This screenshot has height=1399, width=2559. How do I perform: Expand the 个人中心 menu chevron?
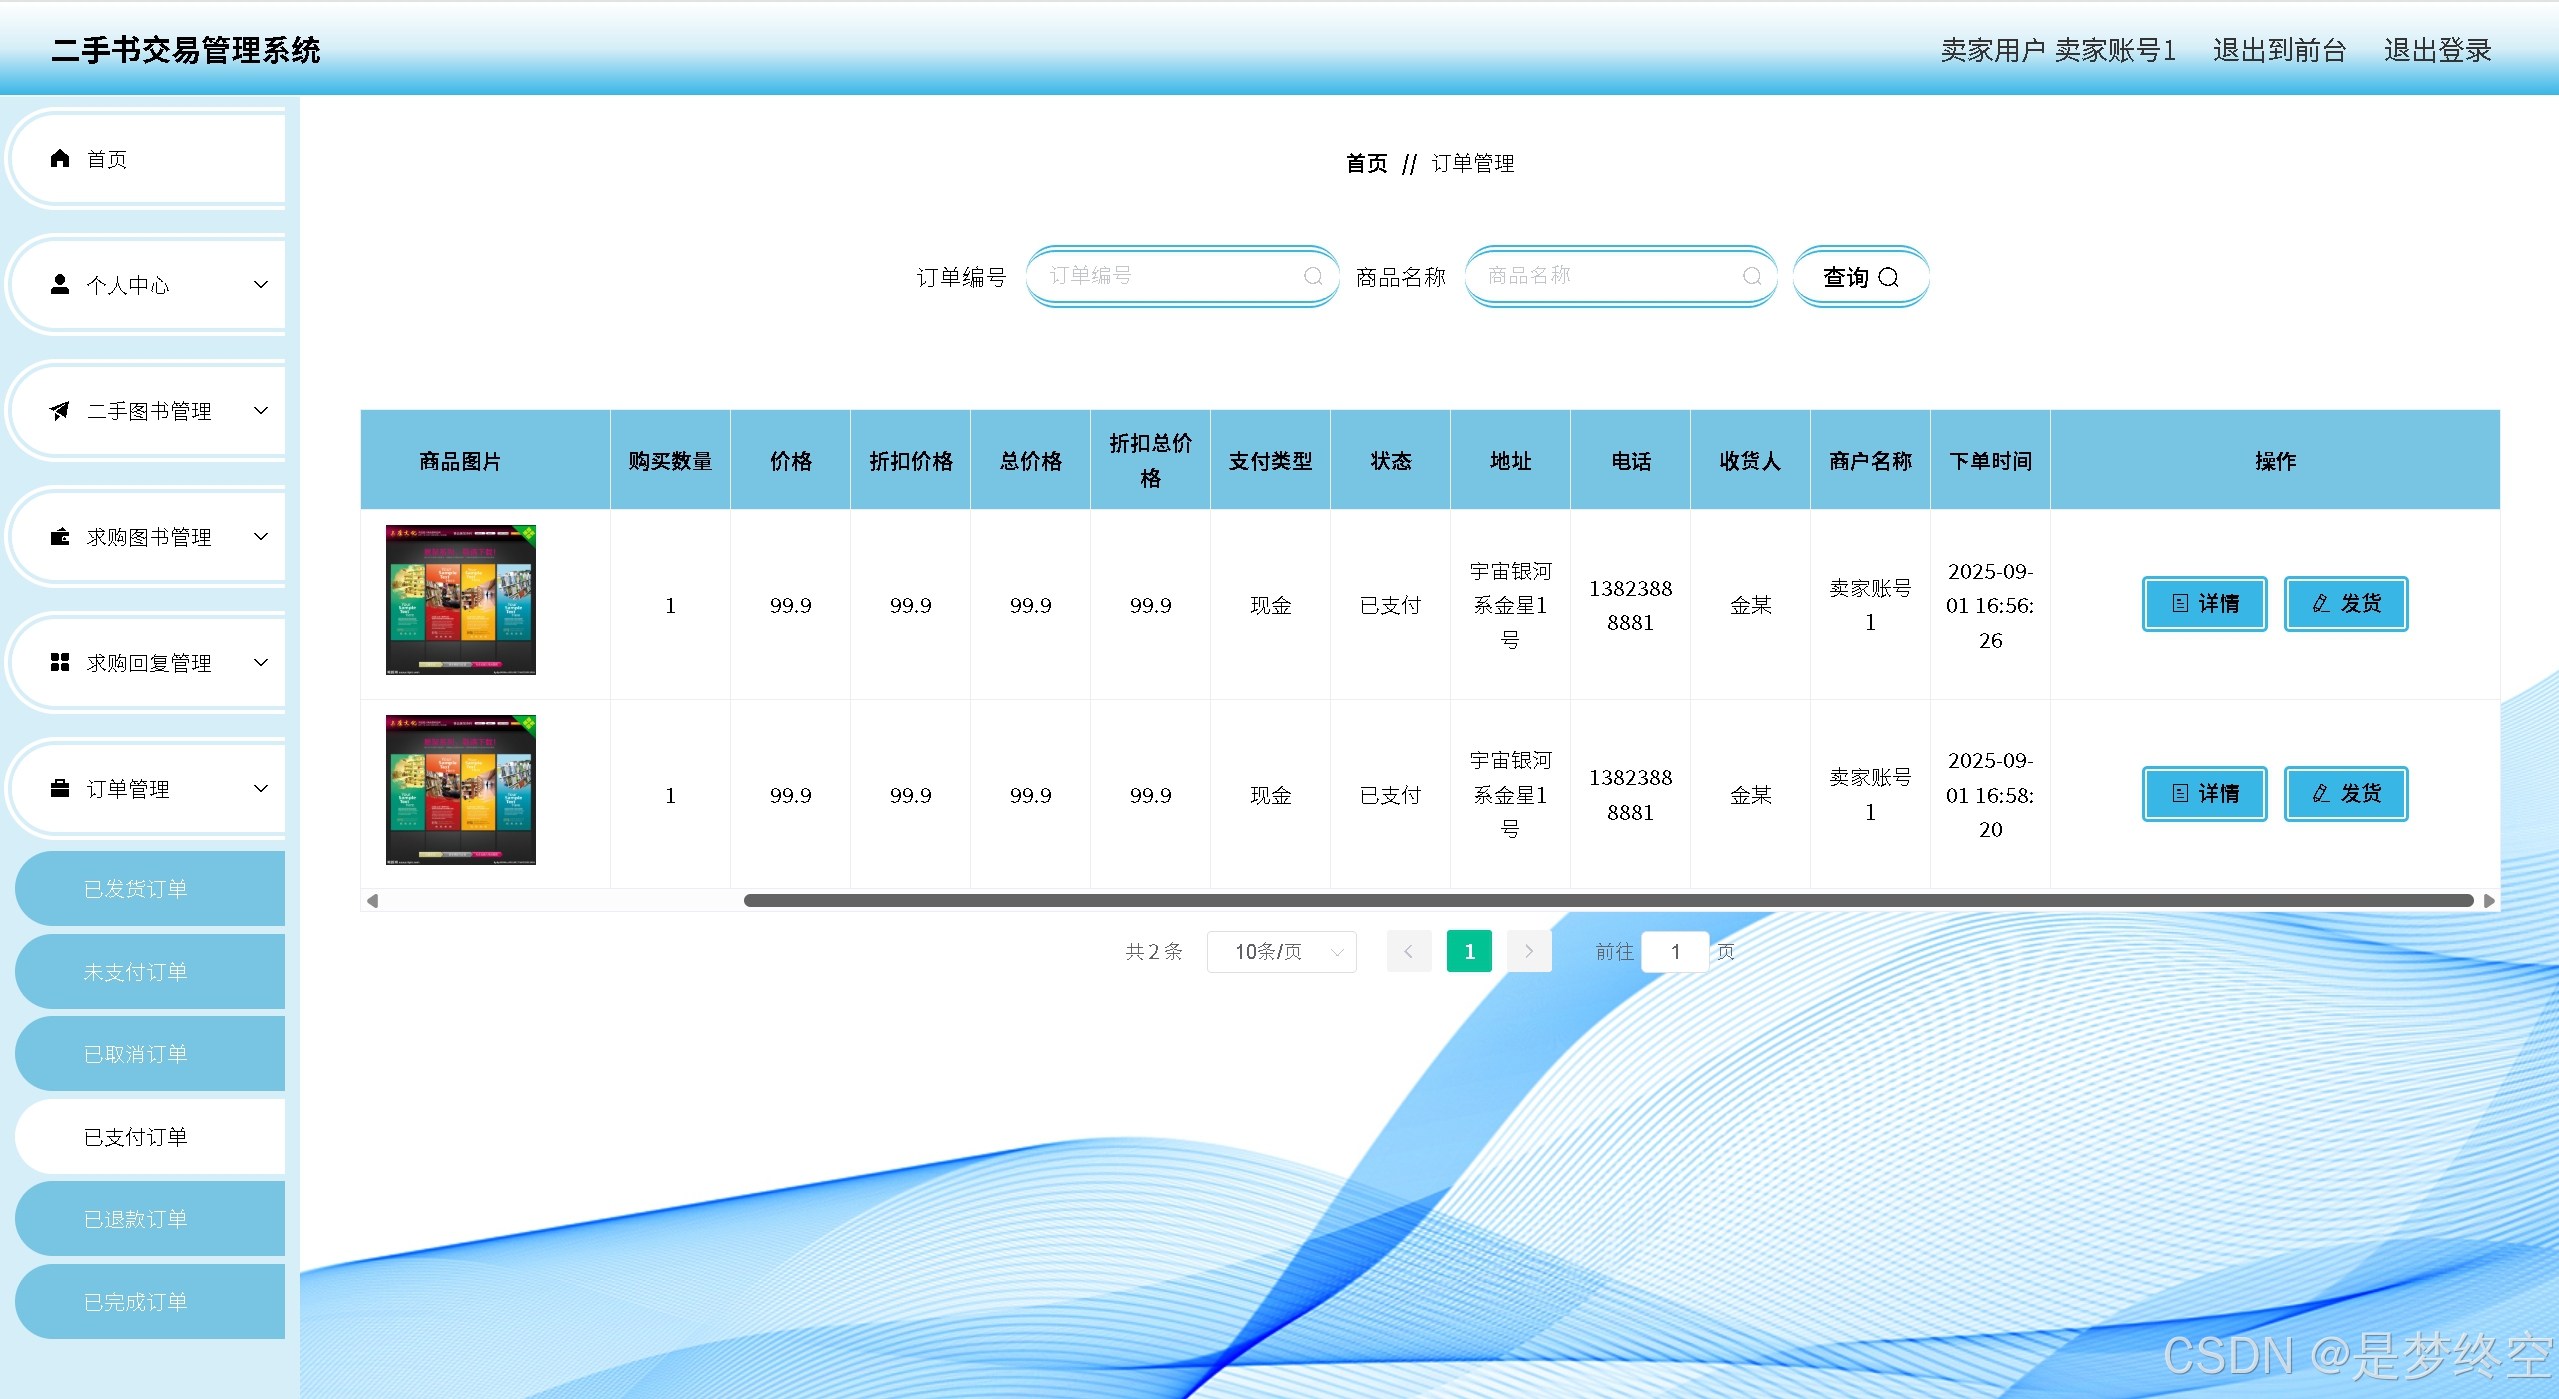pos(261,284)
